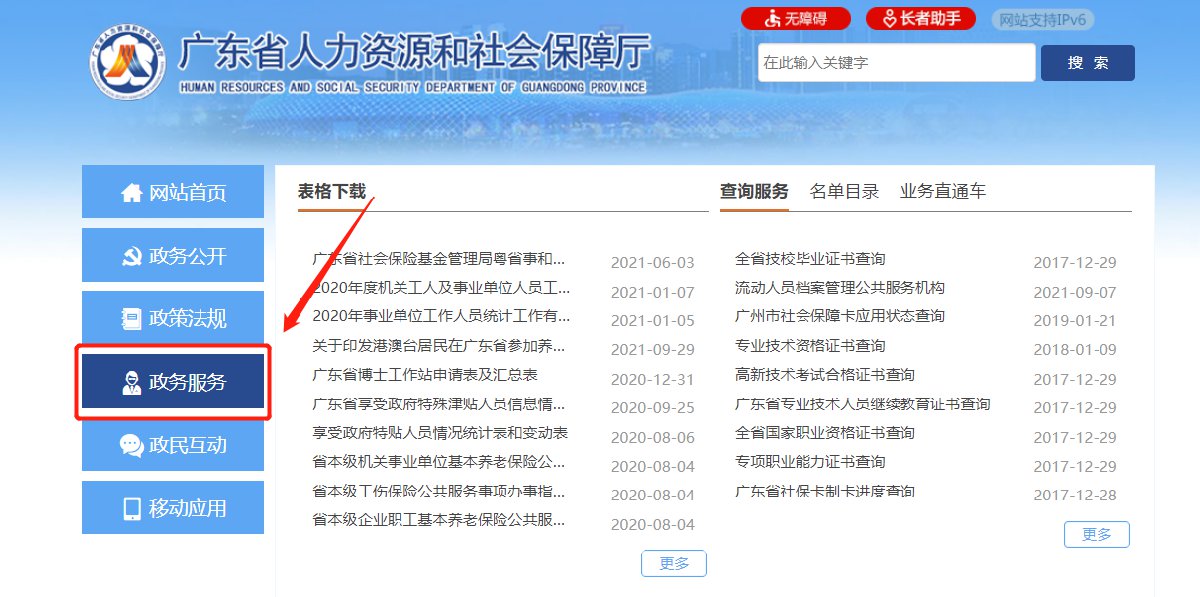Open 广东省社保卡制卡进度查询 link

pos(825,491)
